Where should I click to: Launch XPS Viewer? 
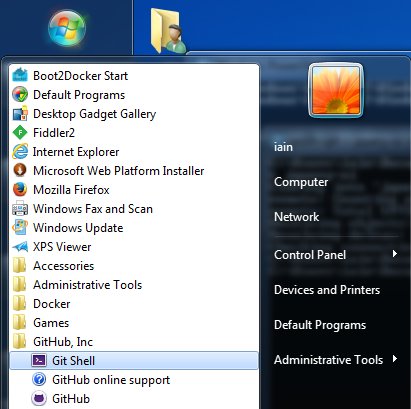click(62, 247)
